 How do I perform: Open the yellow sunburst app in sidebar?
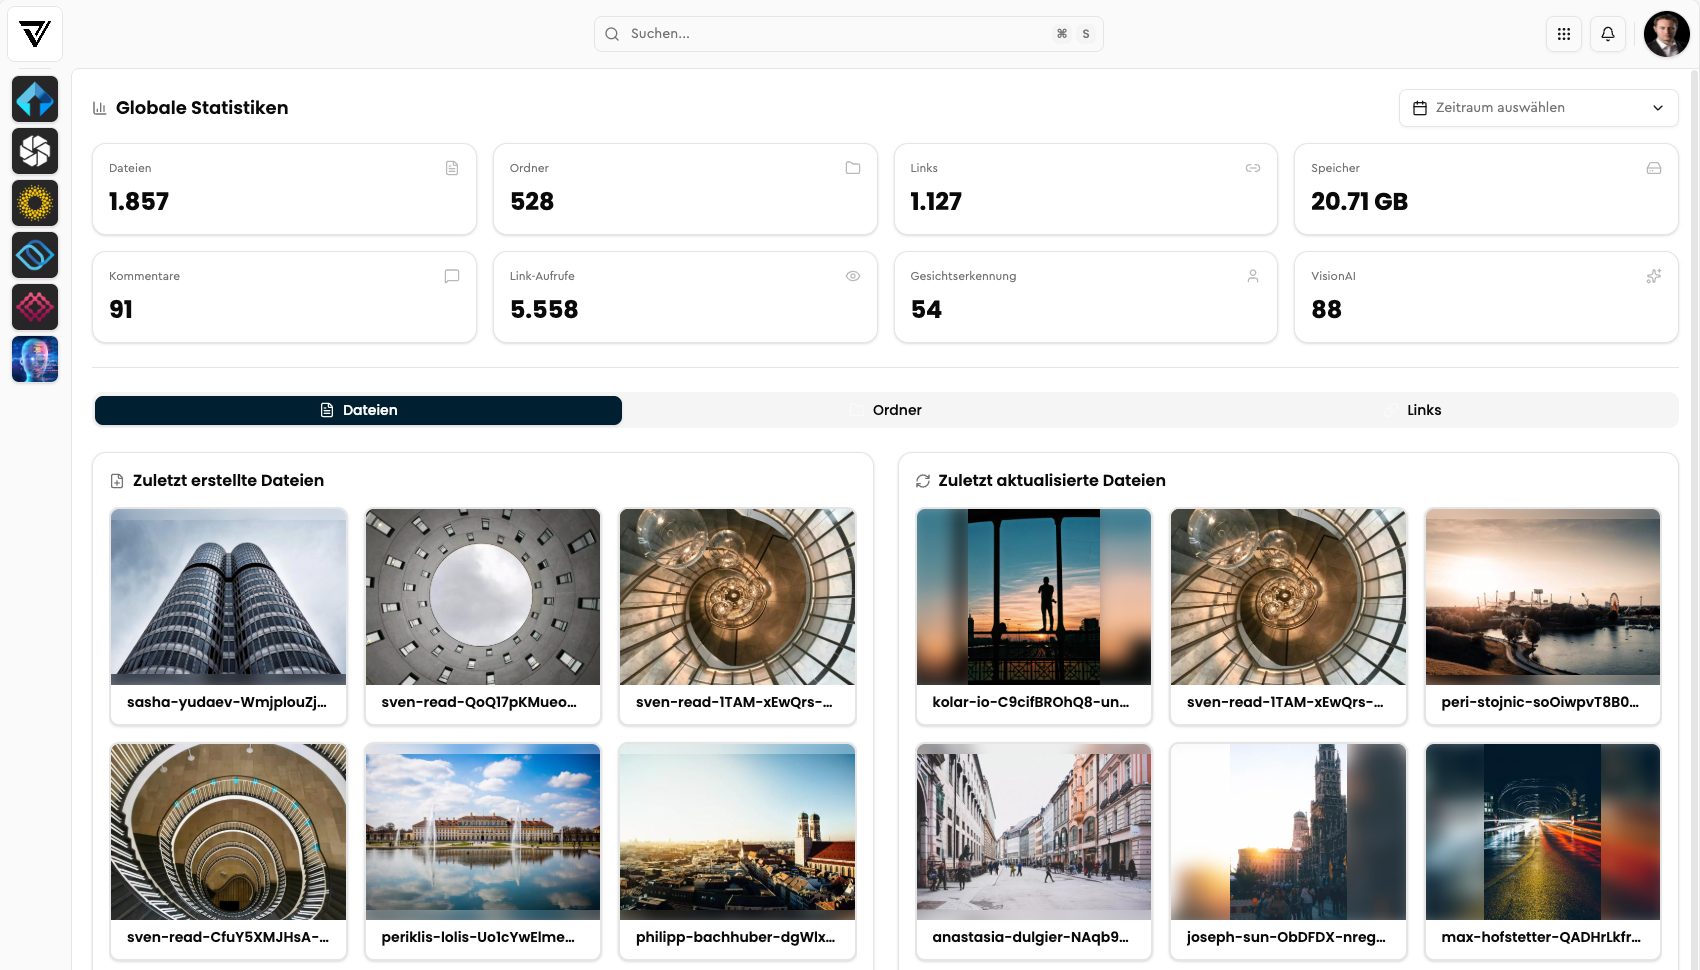[35, 203]
